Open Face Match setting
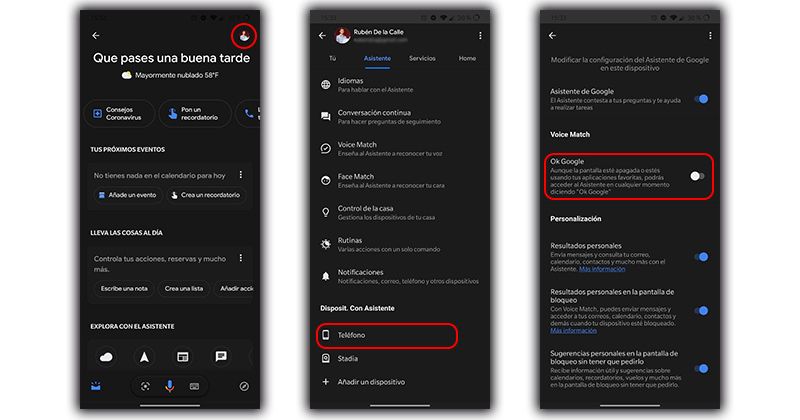Image resolution: width=800 pixels, height=420 pixels. pyautogui.click(x=400, y=181)
